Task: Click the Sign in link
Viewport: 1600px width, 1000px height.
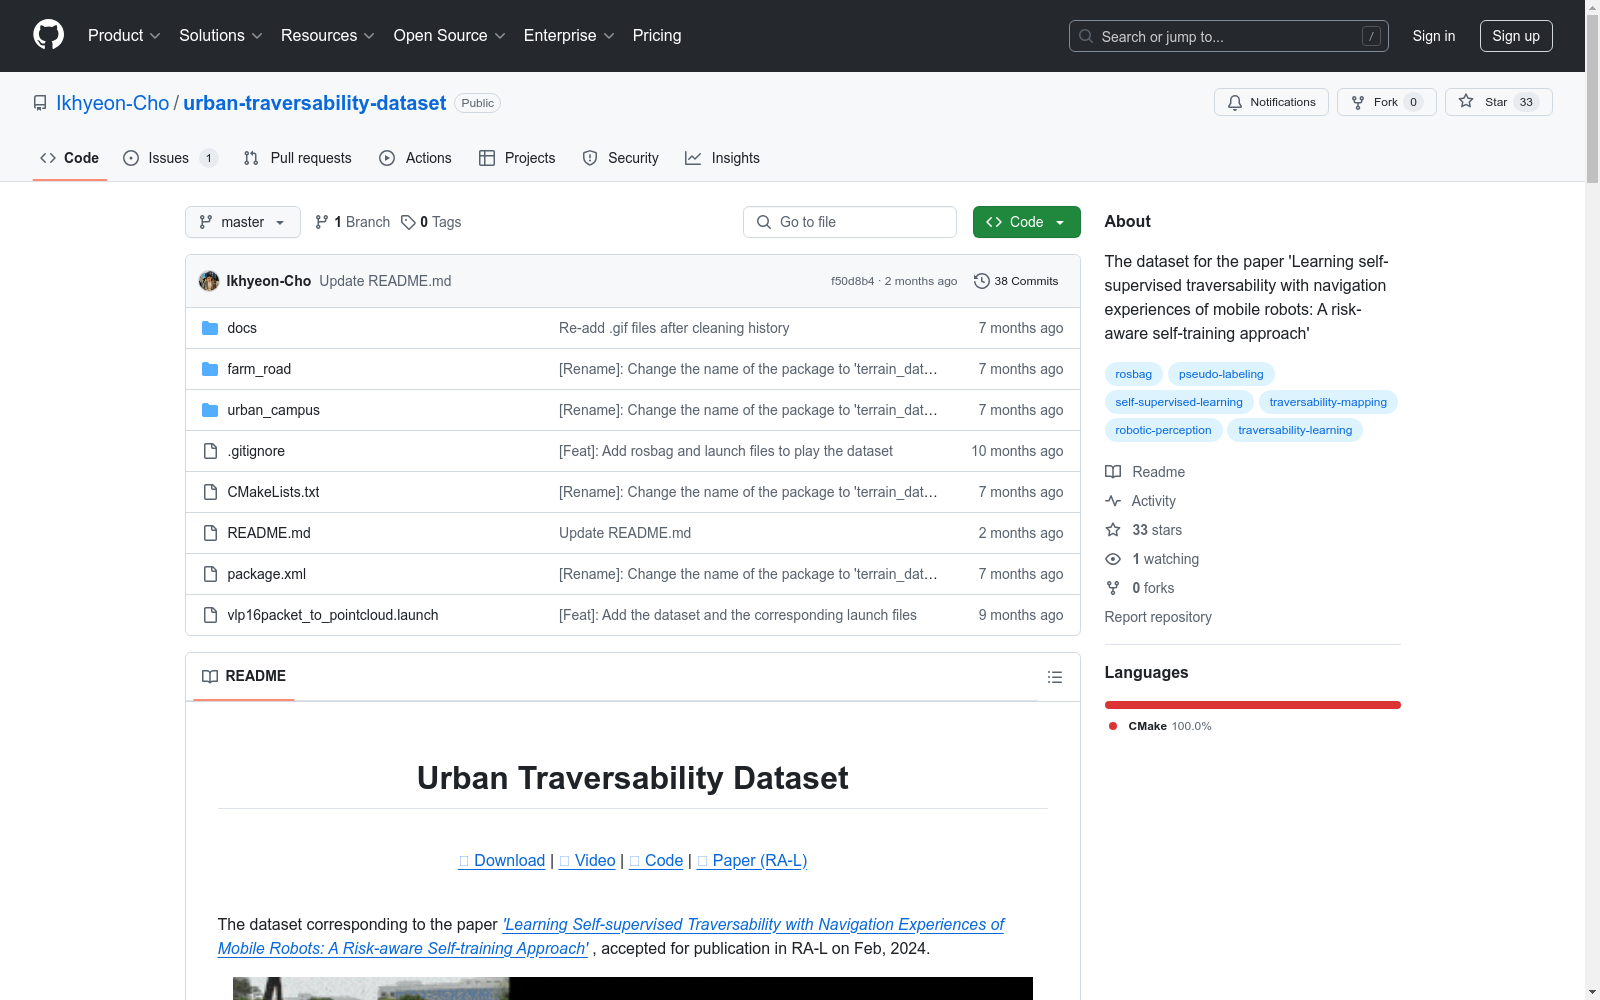Action: coord(1434,36)
